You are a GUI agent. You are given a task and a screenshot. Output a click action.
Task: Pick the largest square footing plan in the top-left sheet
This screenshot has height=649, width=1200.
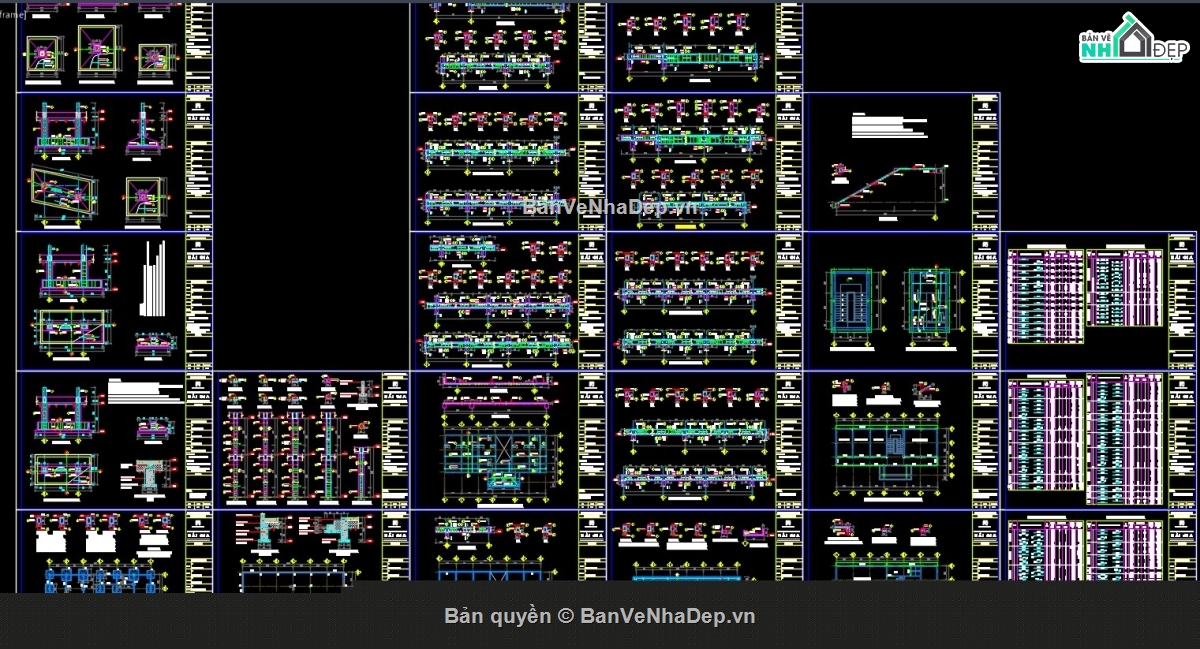click(98, 49)
